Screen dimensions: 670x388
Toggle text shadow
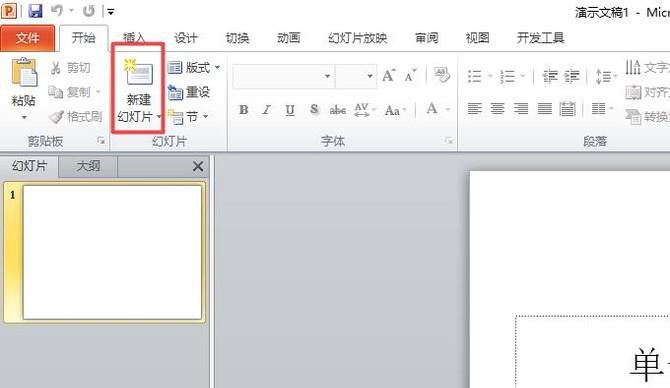[x=314, y=110]
